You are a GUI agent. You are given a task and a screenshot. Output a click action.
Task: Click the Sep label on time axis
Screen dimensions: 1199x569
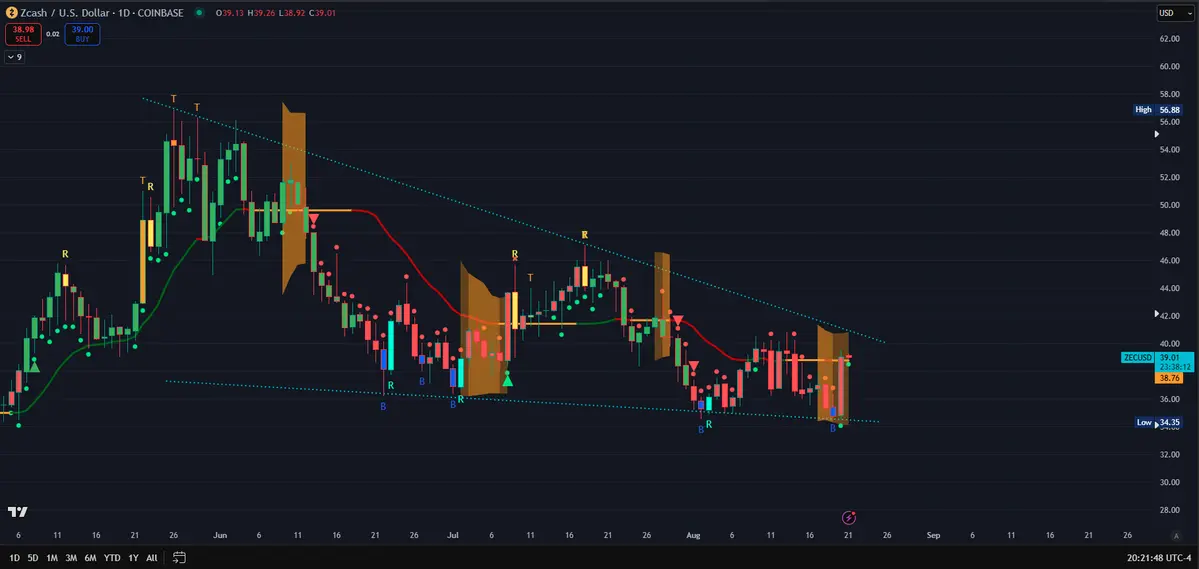coord(933,535)
